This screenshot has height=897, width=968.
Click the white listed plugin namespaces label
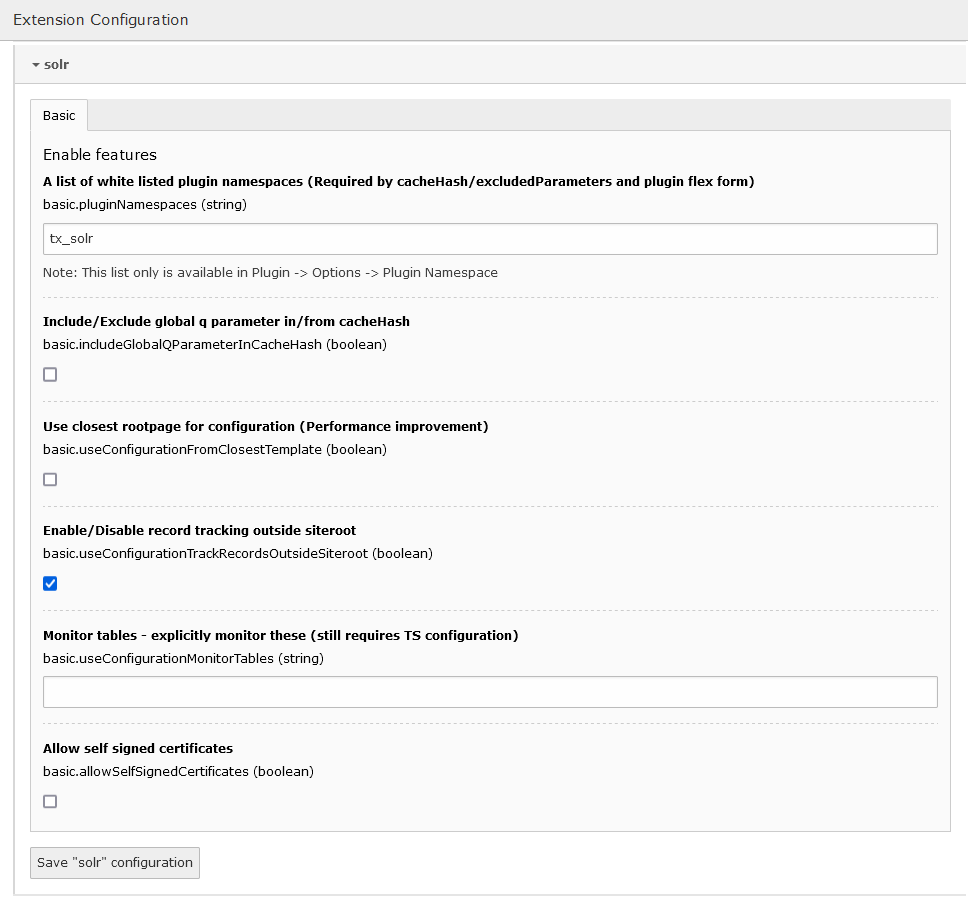(398, 182)
